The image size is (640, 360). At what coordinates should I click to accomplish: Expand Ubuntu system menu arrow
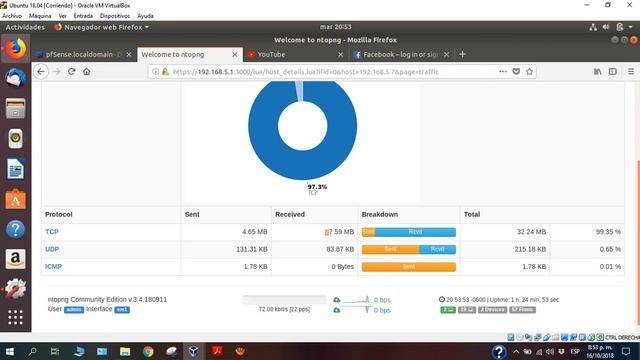point(631,27)
